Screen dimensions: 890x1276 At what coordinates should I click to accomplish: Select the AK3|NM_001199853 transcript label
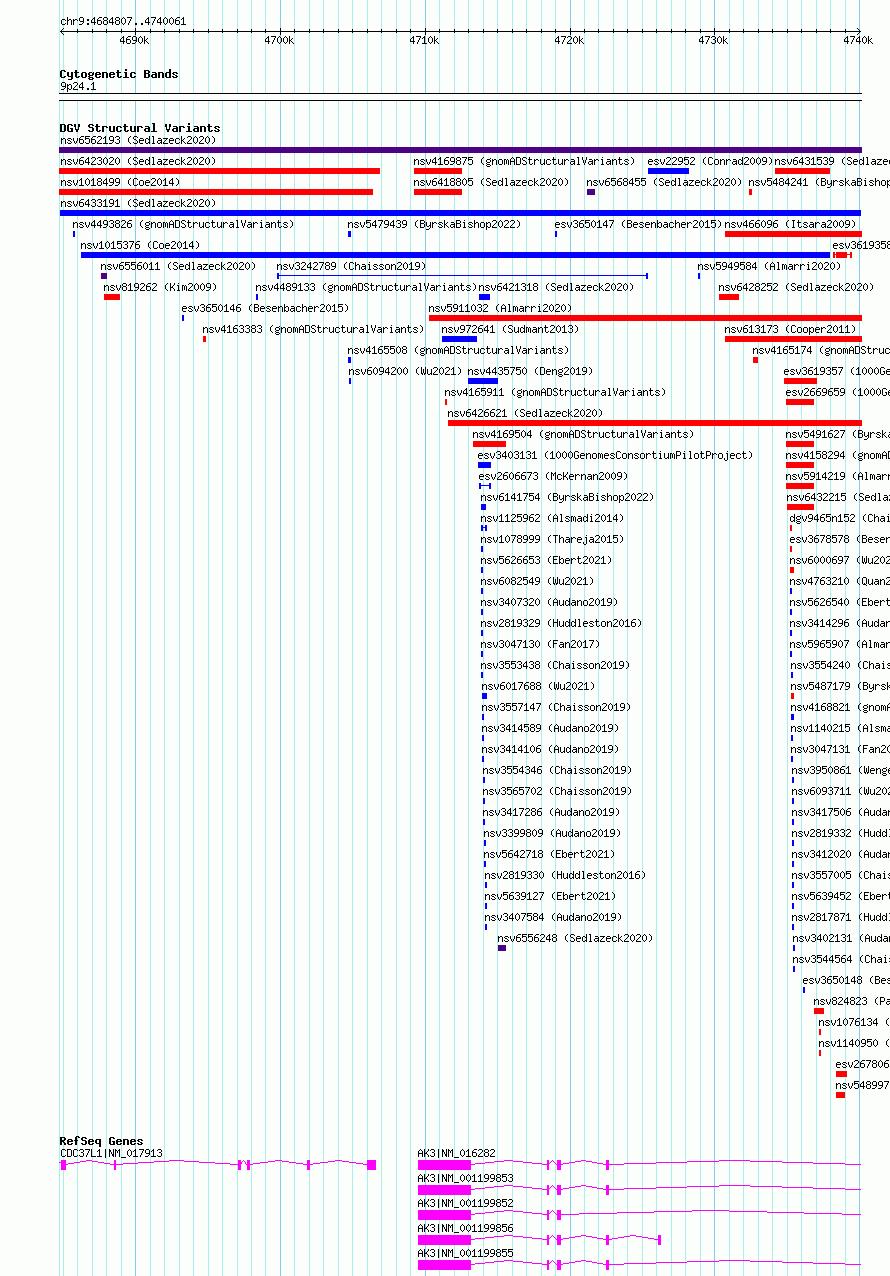[465, 1178]
